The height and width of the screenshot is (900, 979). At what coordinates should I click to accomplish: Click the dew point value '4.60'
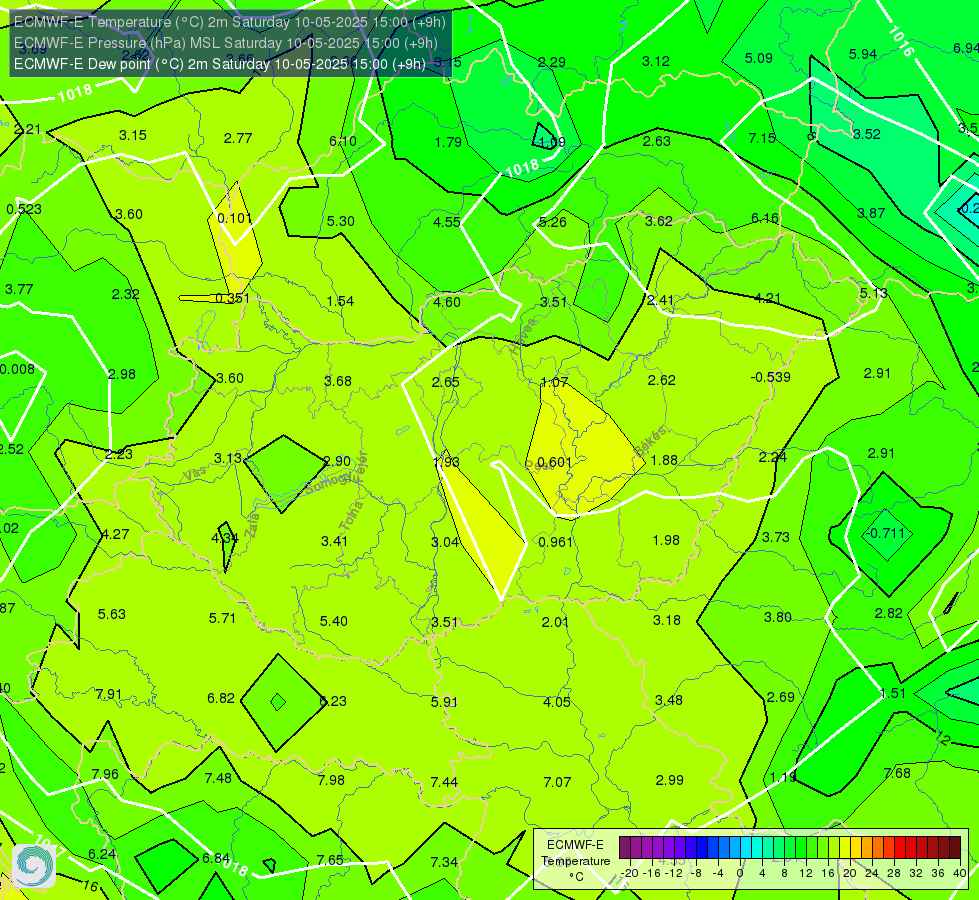pyautogui.click(x=446, y=302)
